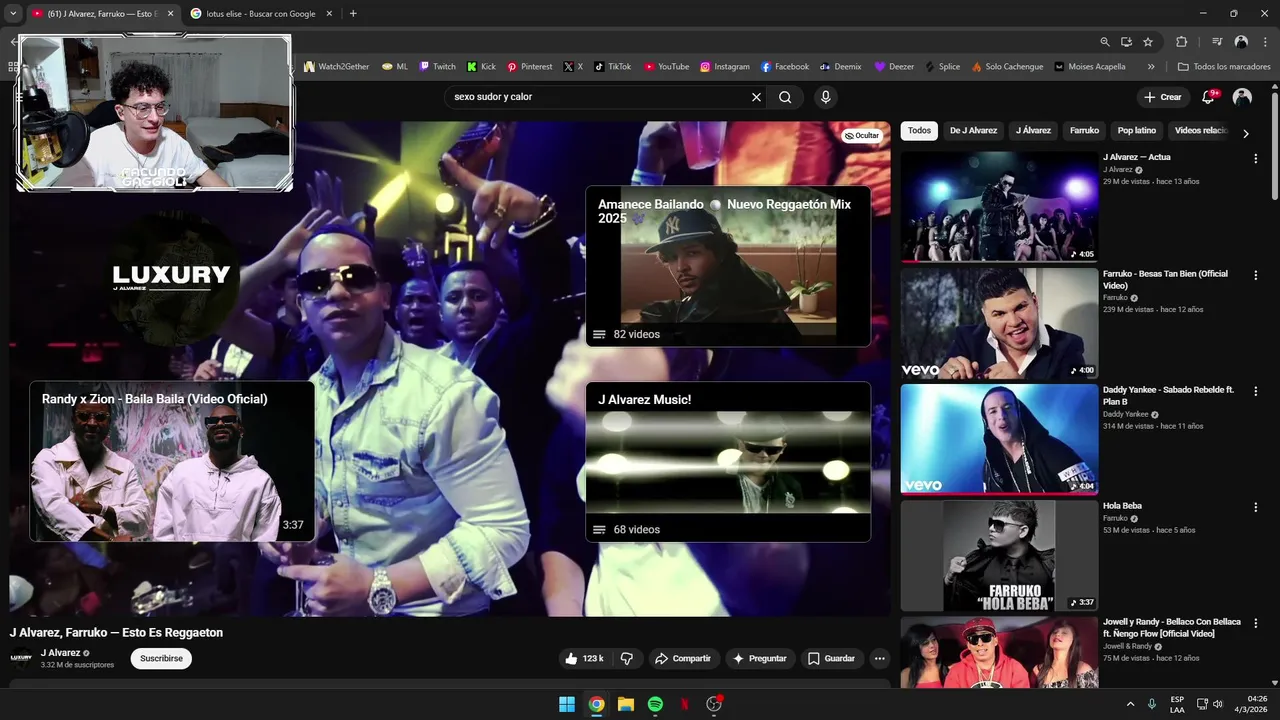Open Chrome three-dot menu
This screenshot has height=720, width=1280.
(x=1264, y=42)
